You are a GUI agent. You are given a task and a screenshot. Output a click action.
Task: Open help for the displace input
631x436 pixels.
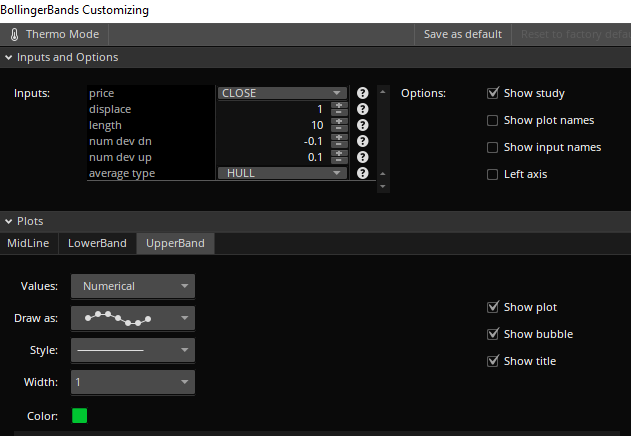coord(363,109)
